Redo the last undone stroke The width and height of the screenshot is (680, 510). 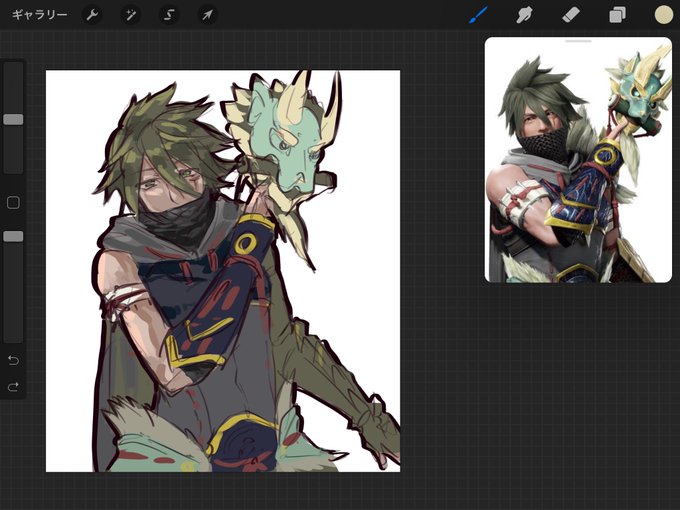(13, 386)
